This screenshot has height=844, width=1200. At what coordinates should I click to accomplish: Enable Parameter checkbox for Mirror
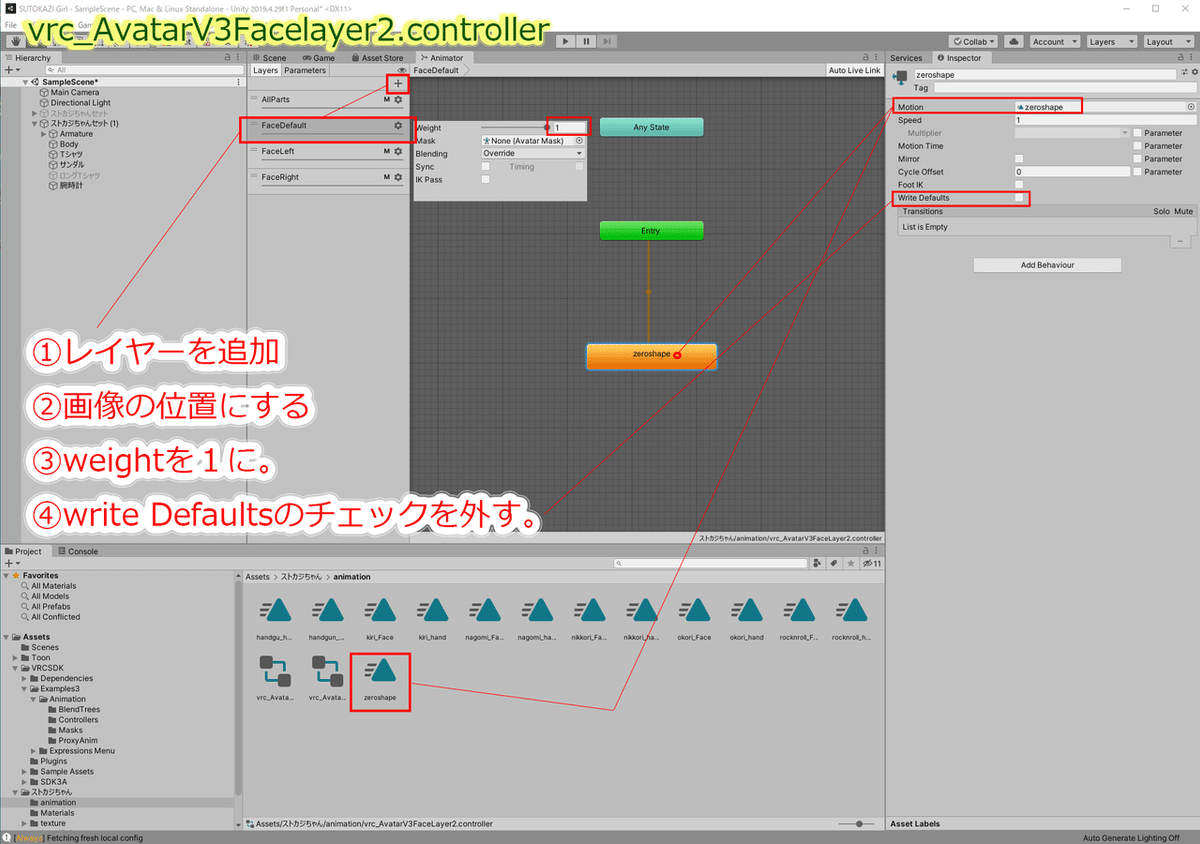(1137, 159)
